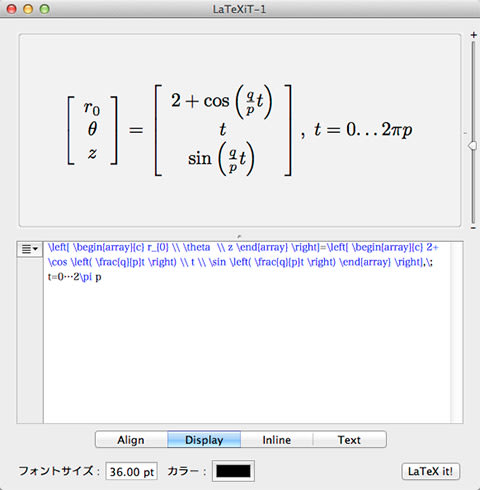This screenshot has width=480, height=490.
Task: Click the font size field 36.00 pt
Action: tap(131, 472)
